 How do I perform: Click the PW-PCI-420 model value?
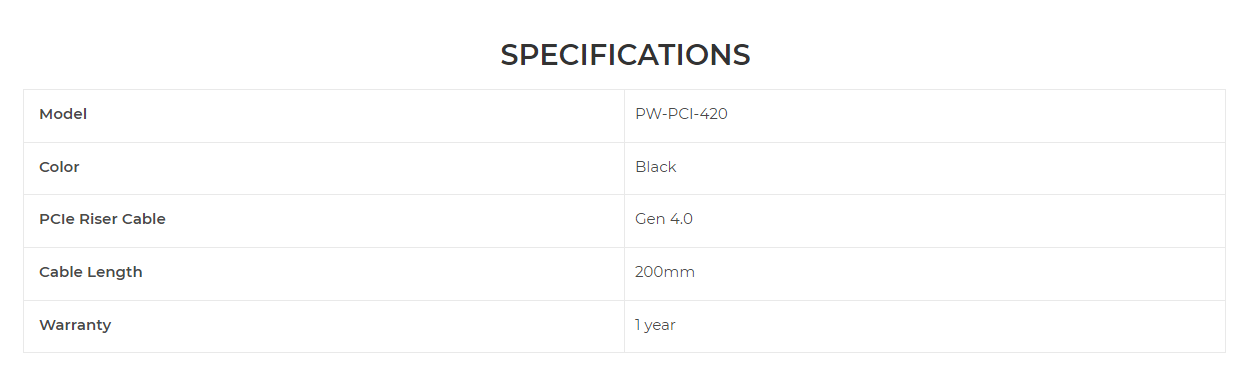(681, 114)
